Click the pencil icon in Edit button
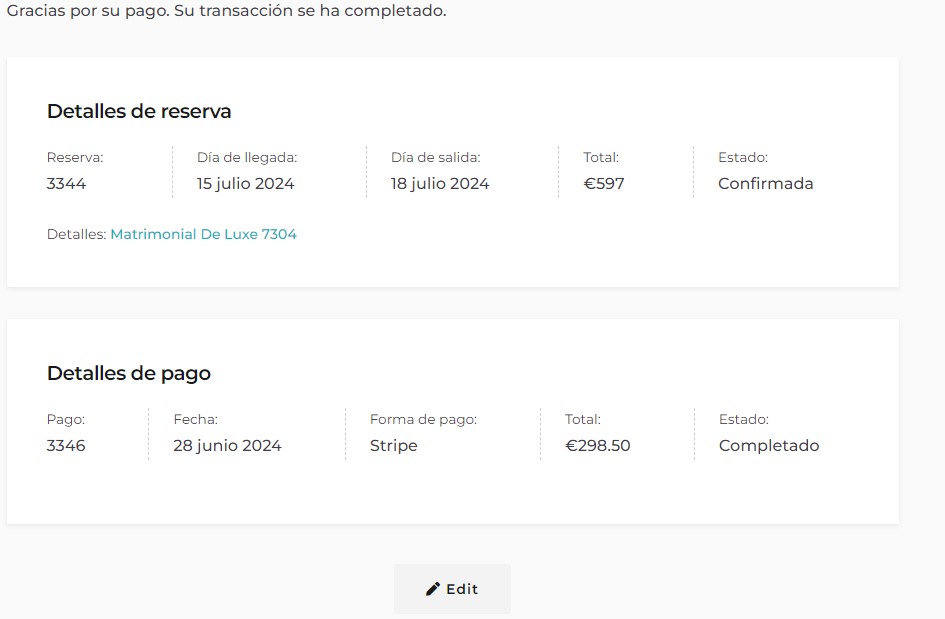 coord(433,589)
